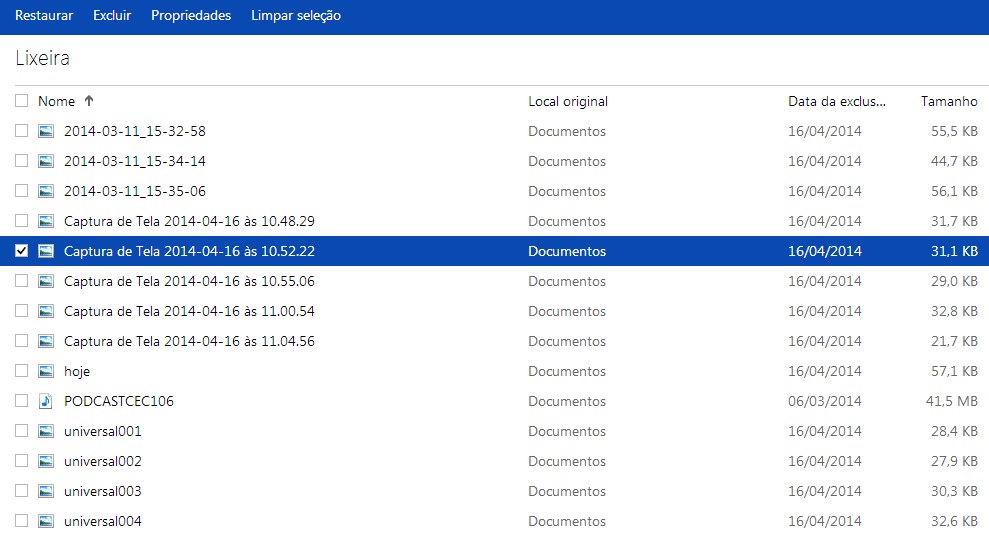Screen dimensions: 989x537
Task: Sort by name using the arrow next to Nome
Action: 89,101
